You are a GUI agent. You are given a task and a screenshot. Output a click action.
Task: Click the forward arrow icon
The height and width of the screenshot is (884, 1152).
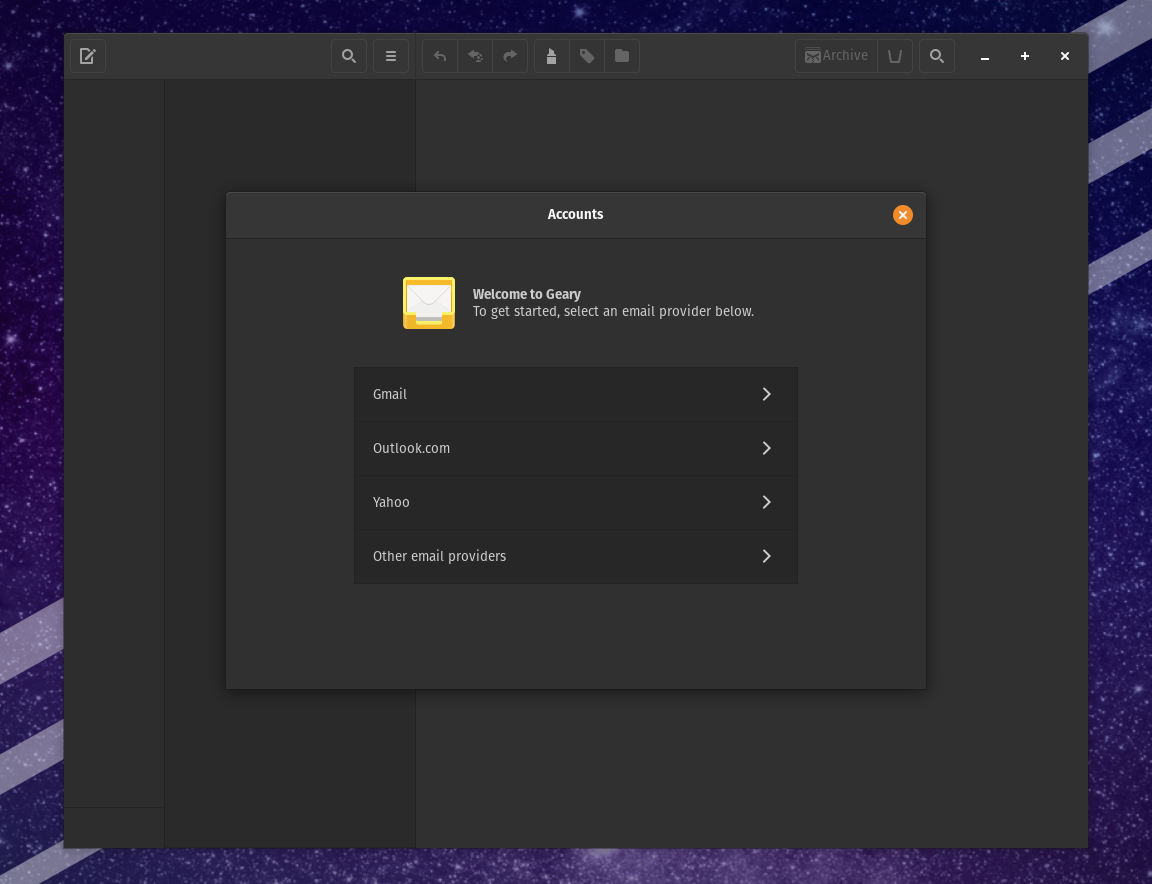click(510, 56)
